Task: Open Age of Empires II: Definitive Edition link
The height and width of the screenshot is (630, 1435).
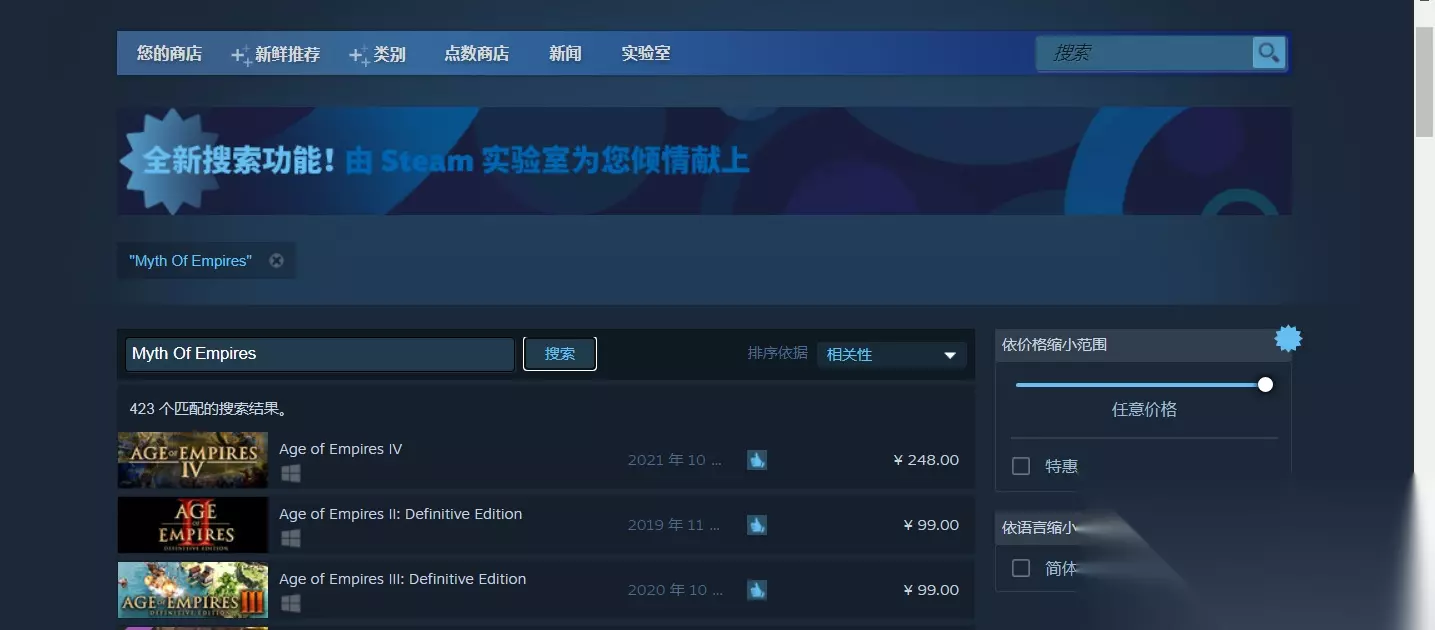Action: tap(400, 514)
